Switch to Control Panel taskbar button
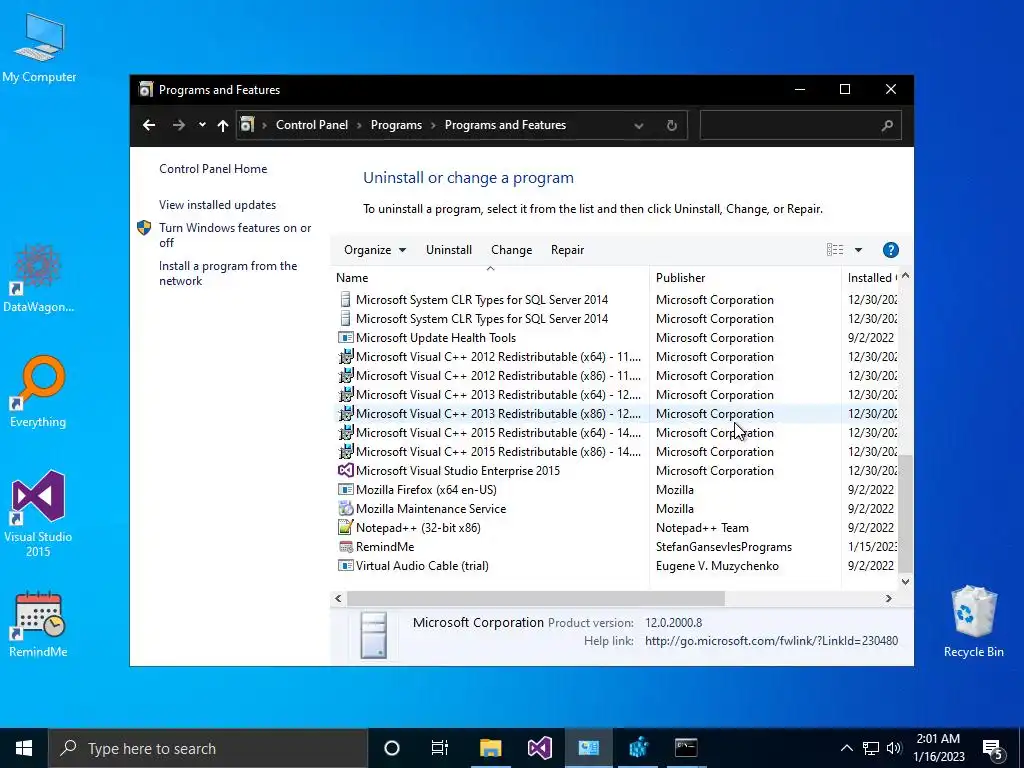The width and height of the screenshot is (1024, 768). click(588, 748)
